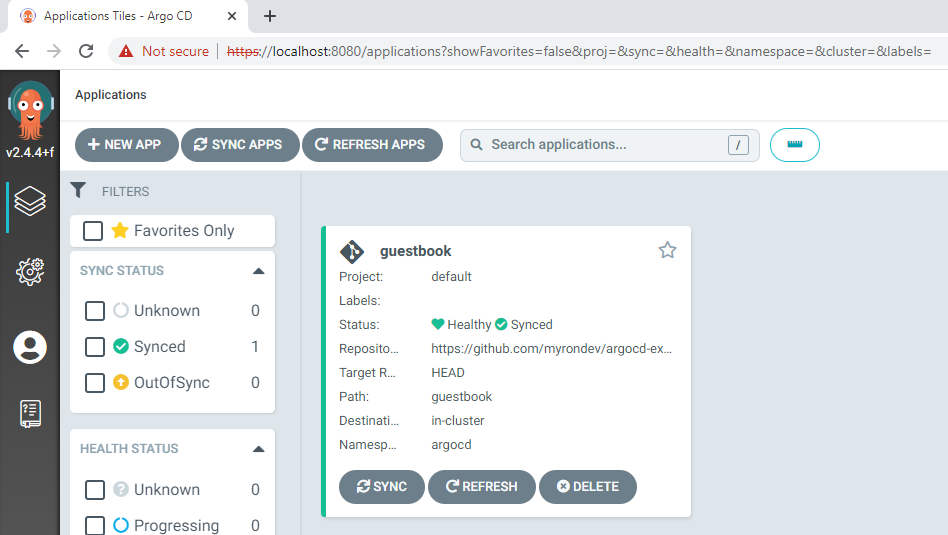Open the Applications layers icon in sidebar
This screenshot has width=948, height=535.
[30, 201]
